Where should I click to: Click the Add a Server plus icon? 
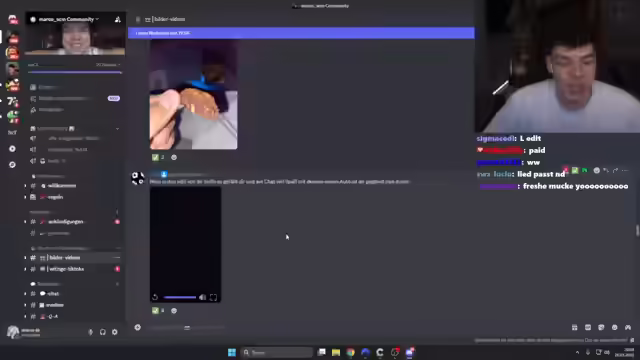[12, 149]
